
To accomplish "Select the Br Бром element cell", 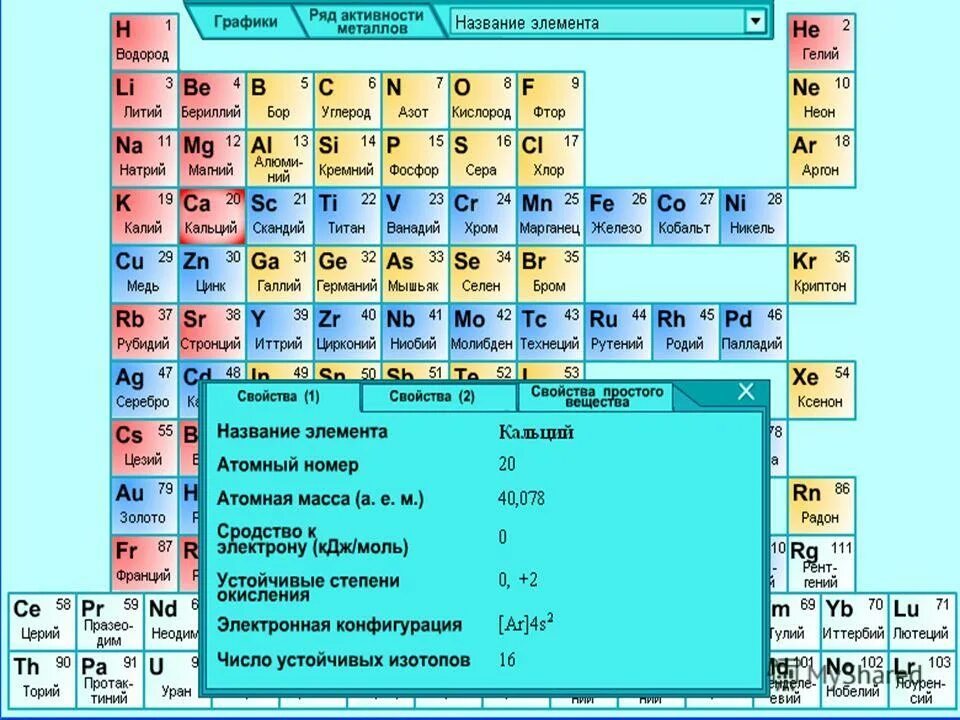I will click(550, 274).
